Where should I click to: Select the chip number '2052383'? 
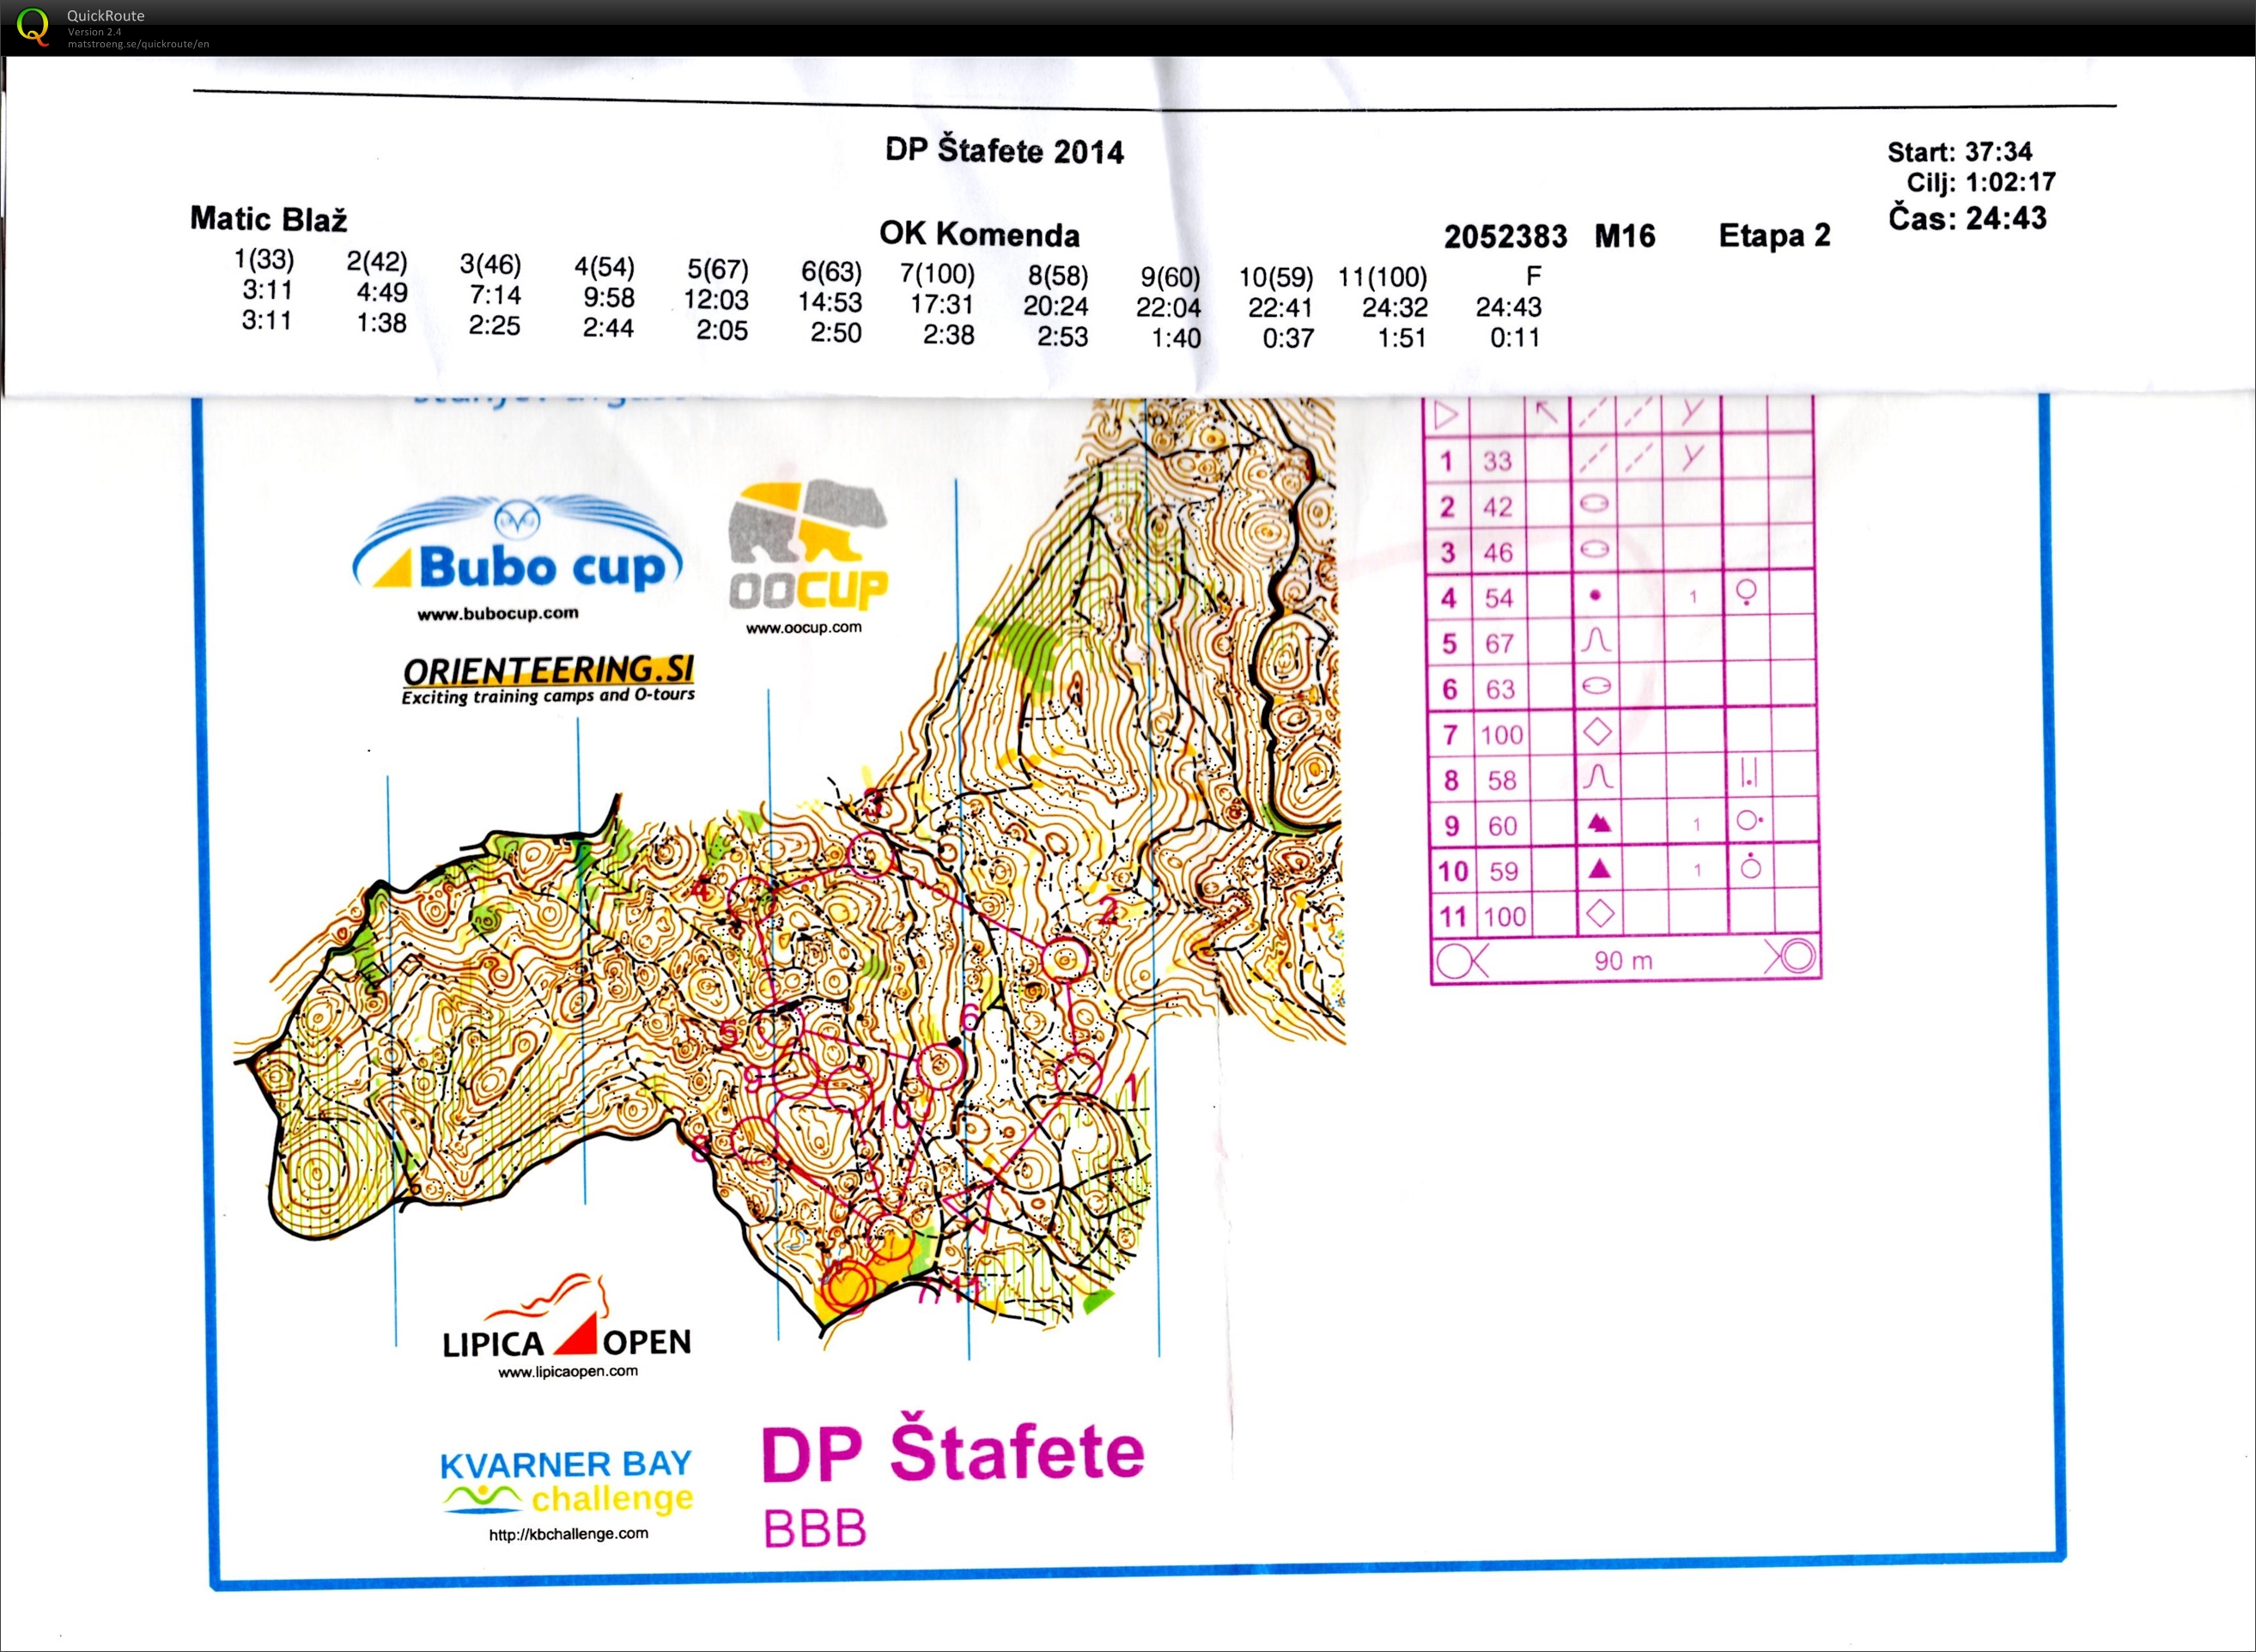pyautogui.click(x=1505, y=237)
